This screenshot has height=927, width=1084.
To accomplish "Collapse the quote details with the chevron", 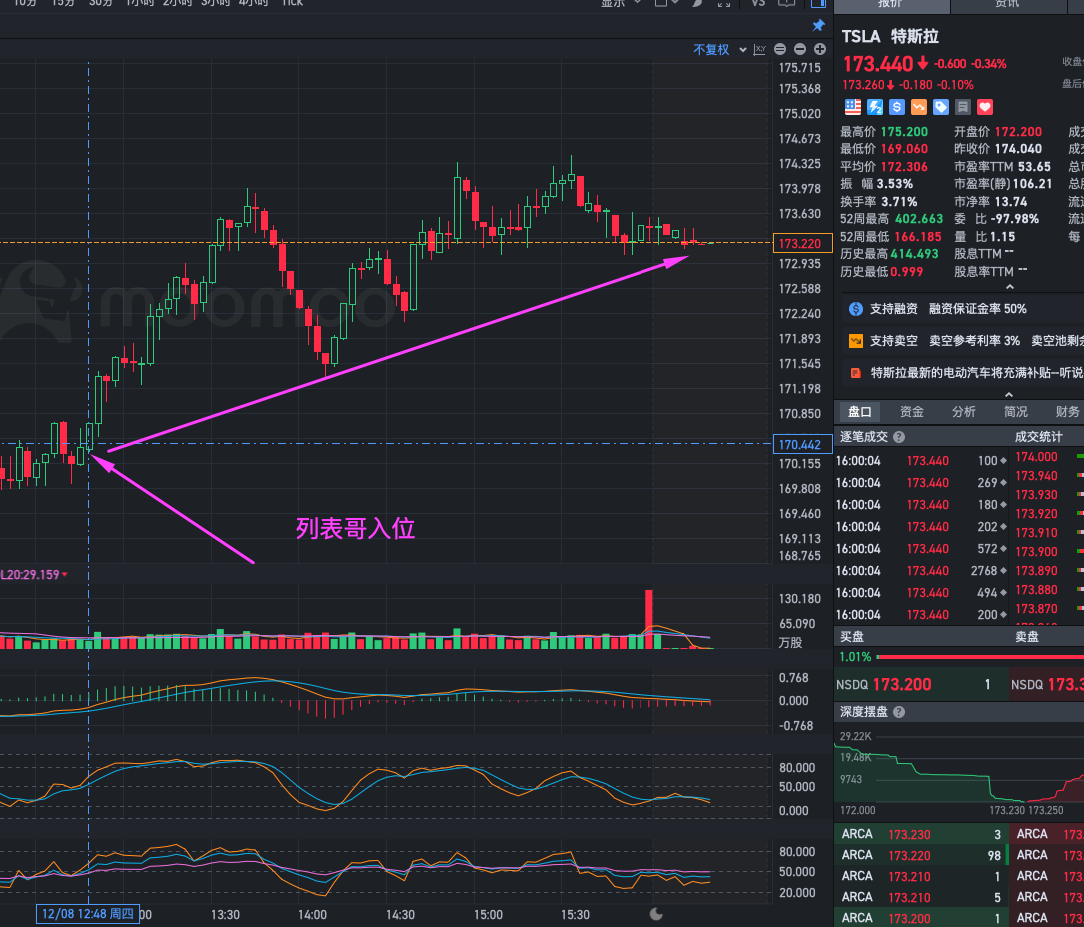I will 1009,287.
